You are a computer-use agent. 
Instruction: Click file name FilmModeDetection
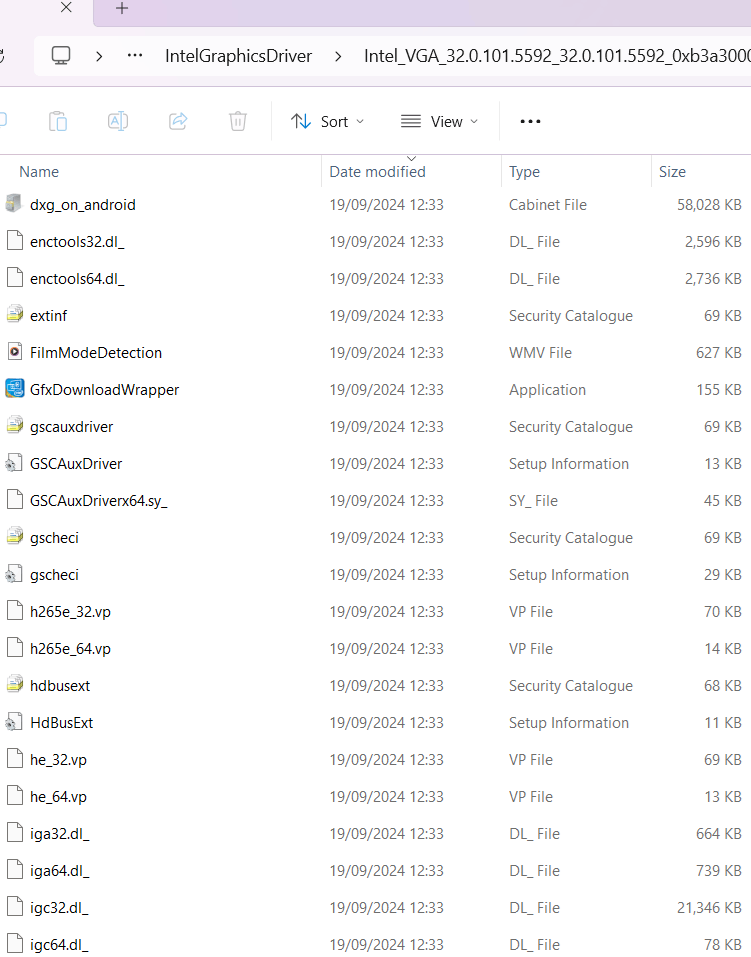[96, 353]
